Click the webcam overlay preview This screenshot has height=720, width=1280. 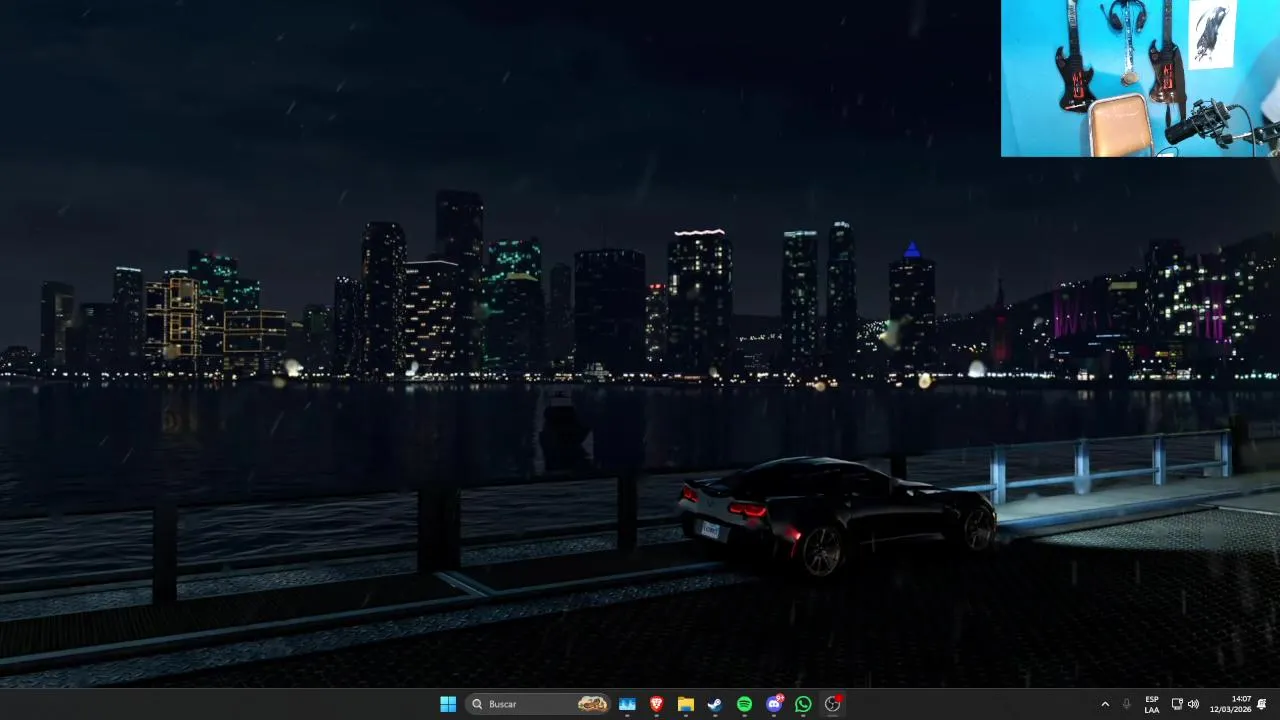pyautogui.click(x=1140, y=78)
